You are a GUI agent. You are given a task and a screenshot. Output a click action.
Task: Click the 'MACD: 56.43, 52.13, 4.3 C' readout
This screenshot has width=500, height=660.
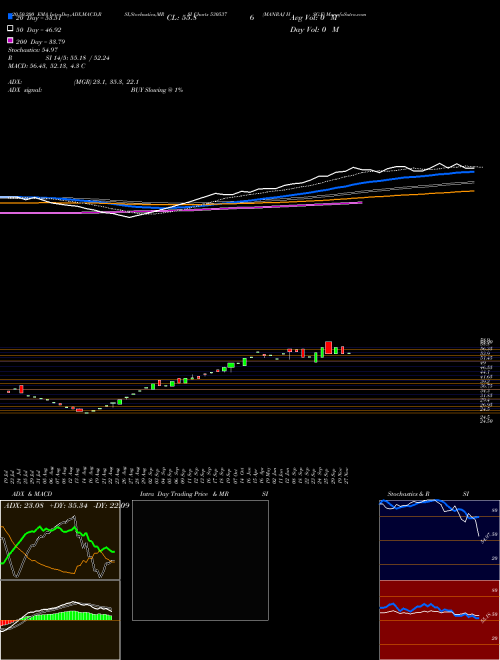point(47,66)
